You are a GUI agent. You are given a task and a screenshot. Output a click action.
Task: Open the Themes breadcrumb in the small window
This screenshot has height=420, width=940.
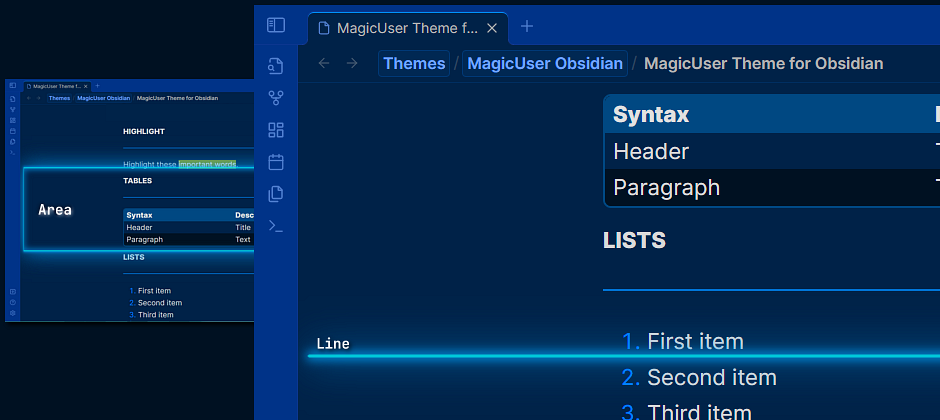59,98
